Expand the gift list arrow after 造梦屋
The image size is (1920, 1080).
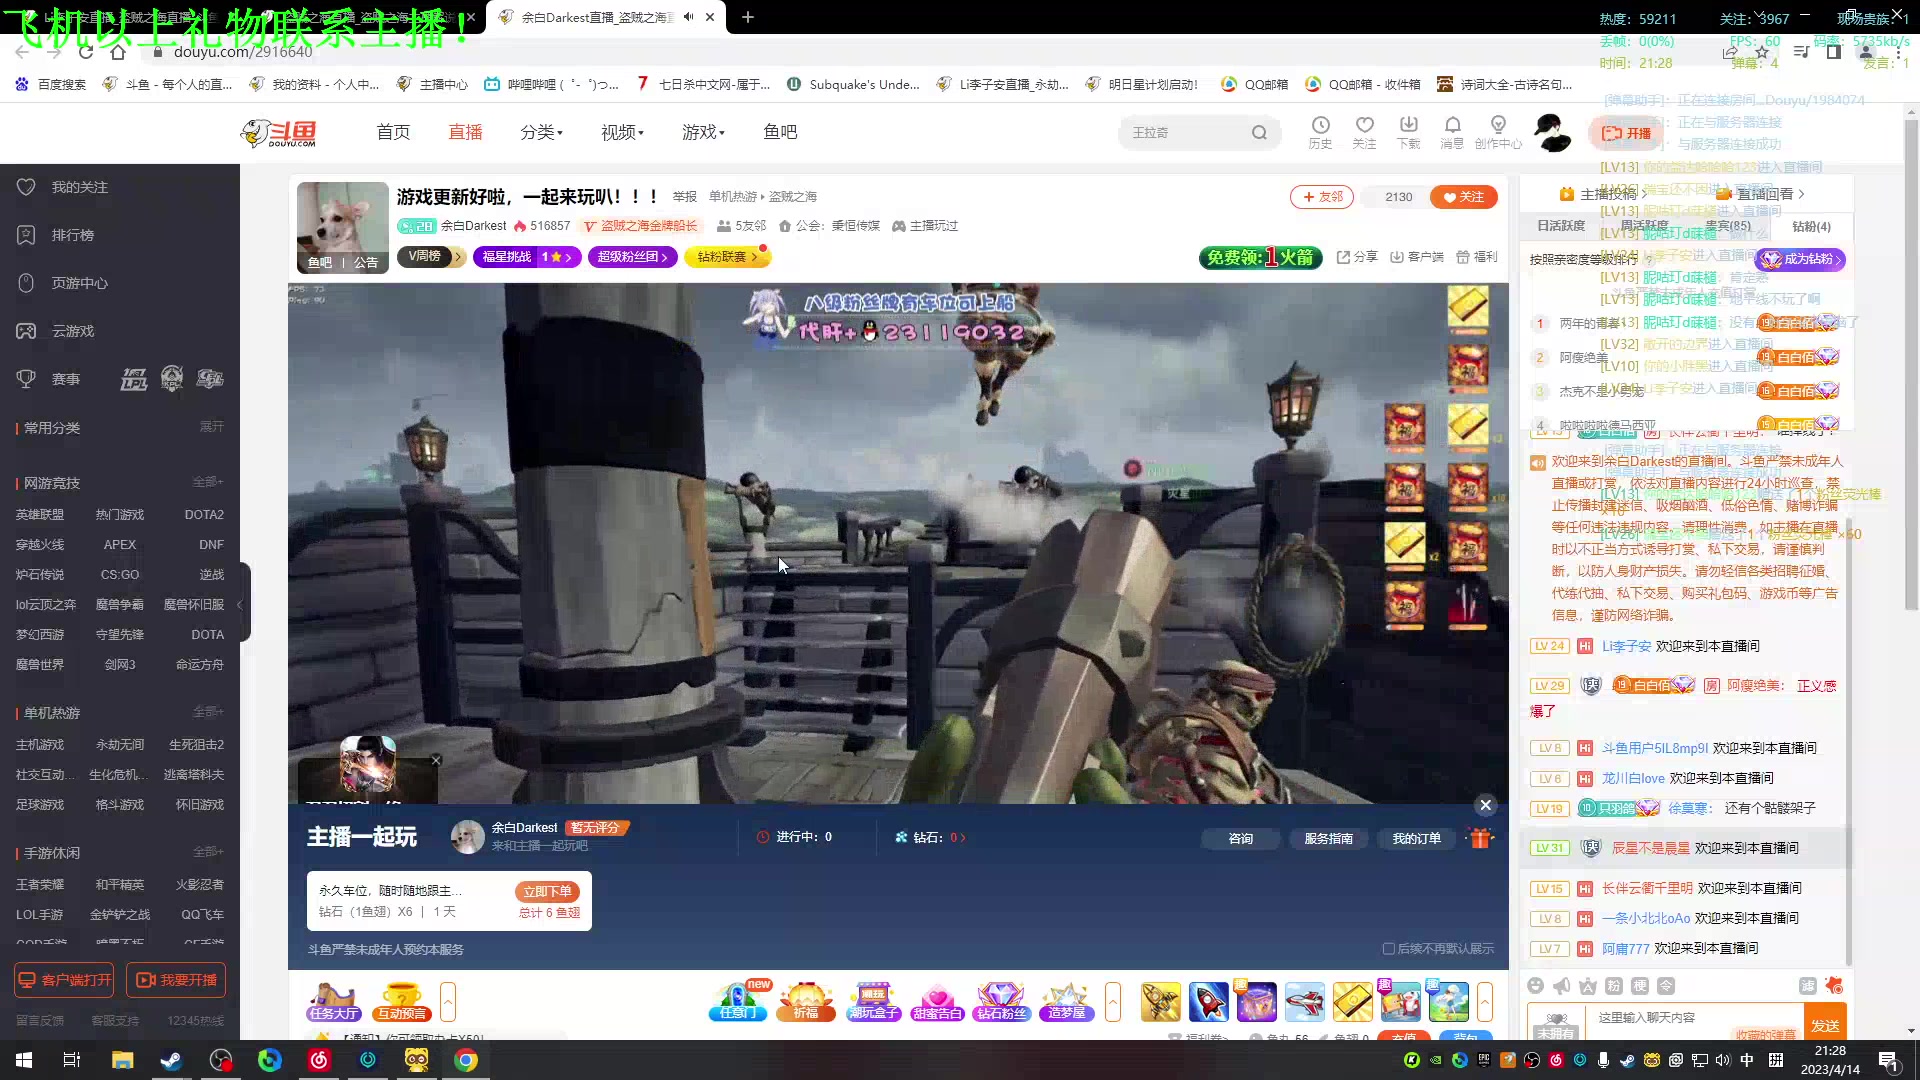[x=1112, y=1001]
